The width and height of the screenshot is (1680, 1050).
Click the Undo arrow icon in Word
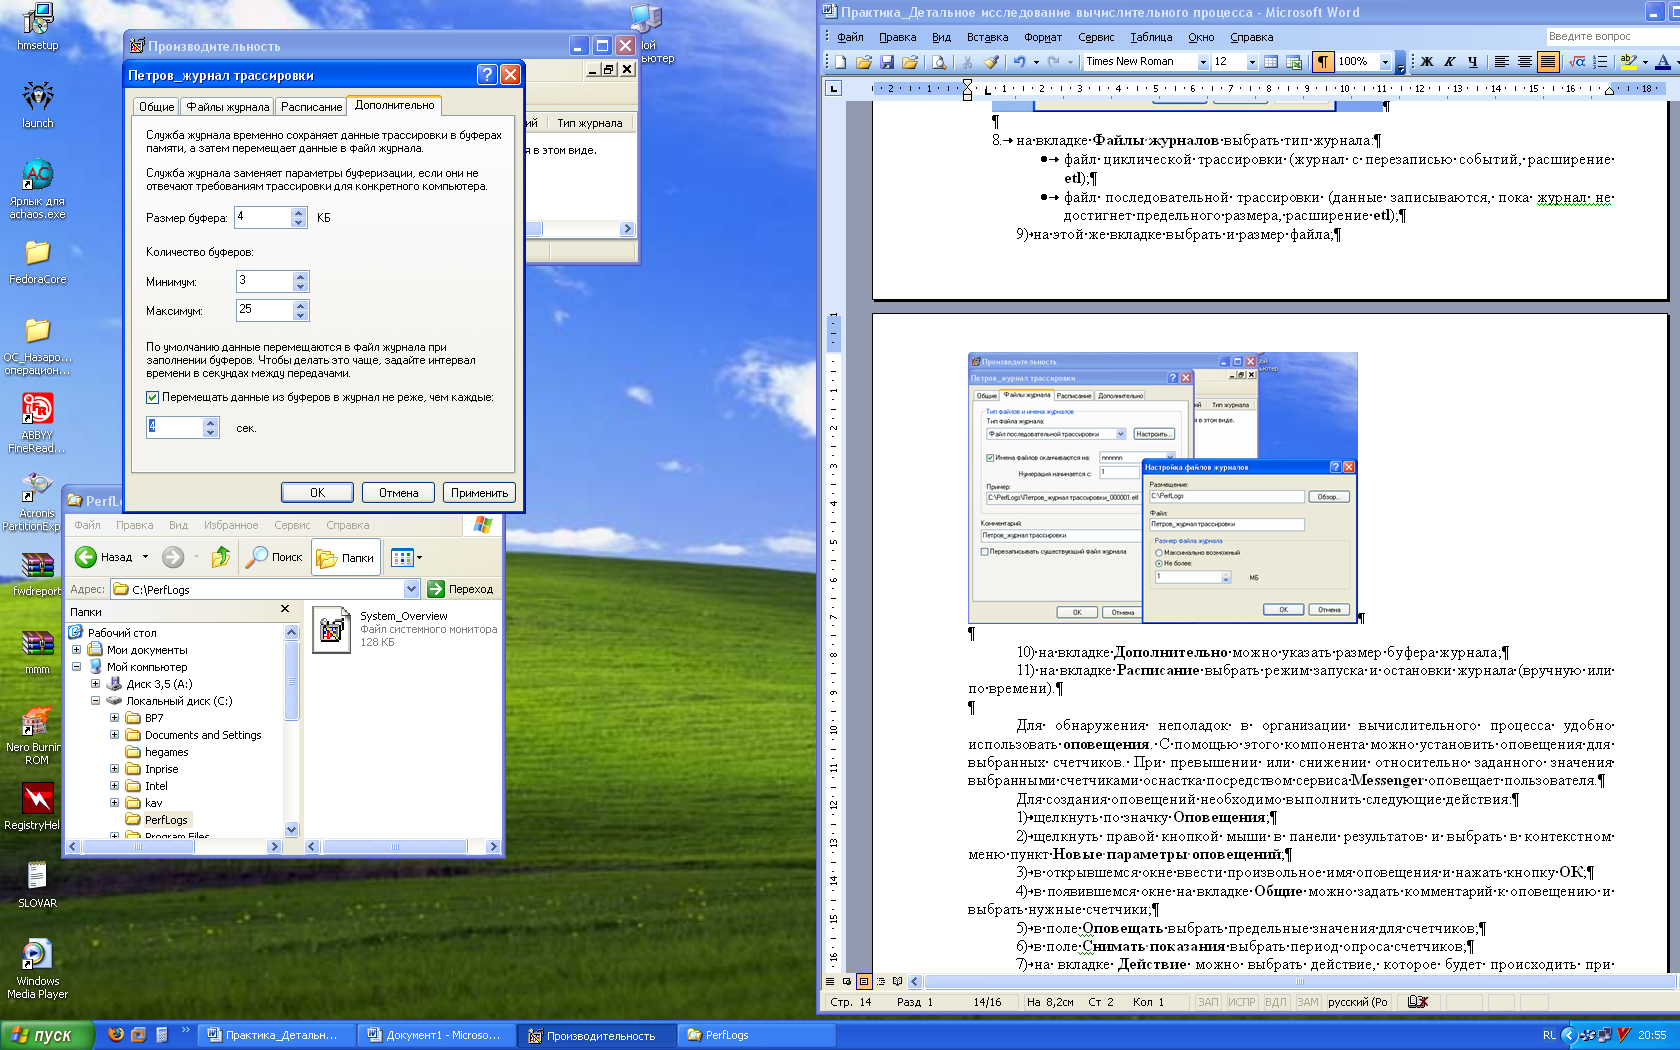(x=1019, y=62)
